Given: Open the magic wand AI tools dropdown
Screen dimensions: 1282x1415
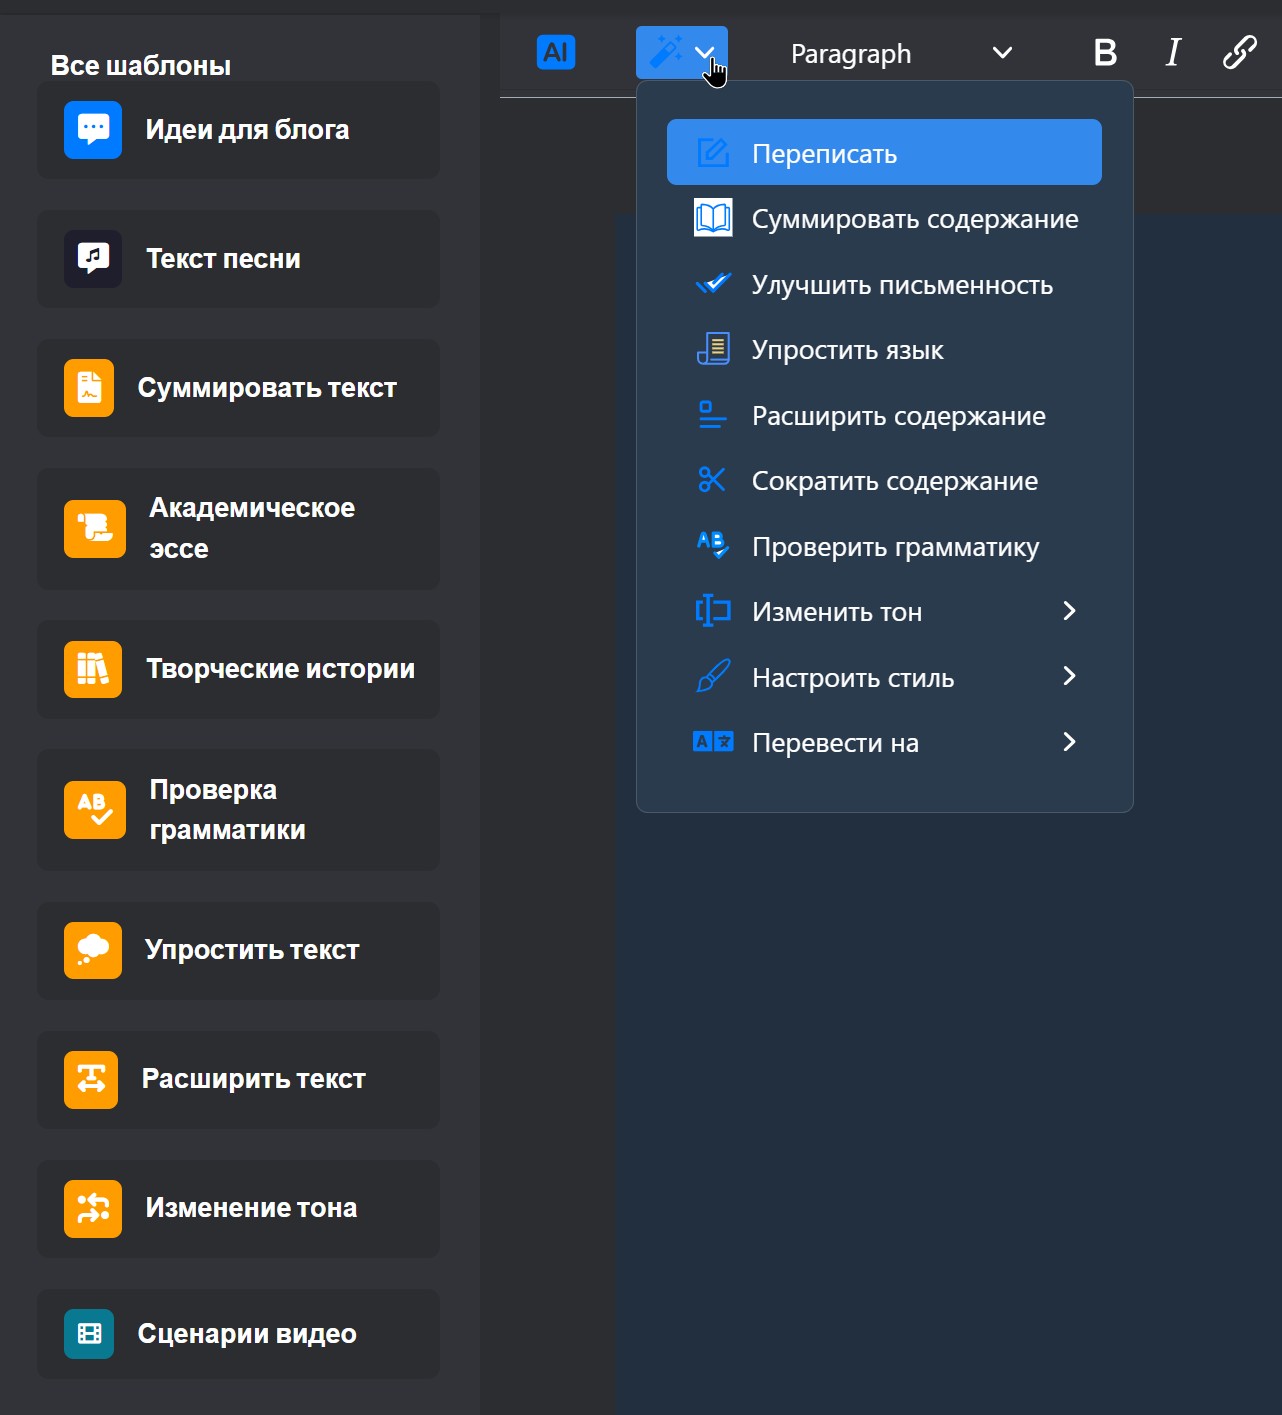Looking at the screenshot, I should tap(682, 52).
